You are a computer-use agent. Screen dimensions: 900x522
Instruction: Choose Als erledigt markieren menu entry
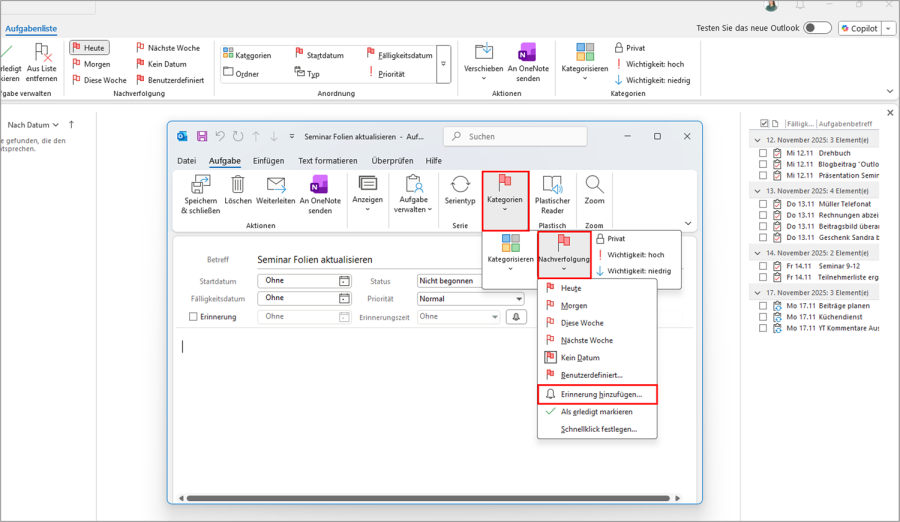coord(597,412)
